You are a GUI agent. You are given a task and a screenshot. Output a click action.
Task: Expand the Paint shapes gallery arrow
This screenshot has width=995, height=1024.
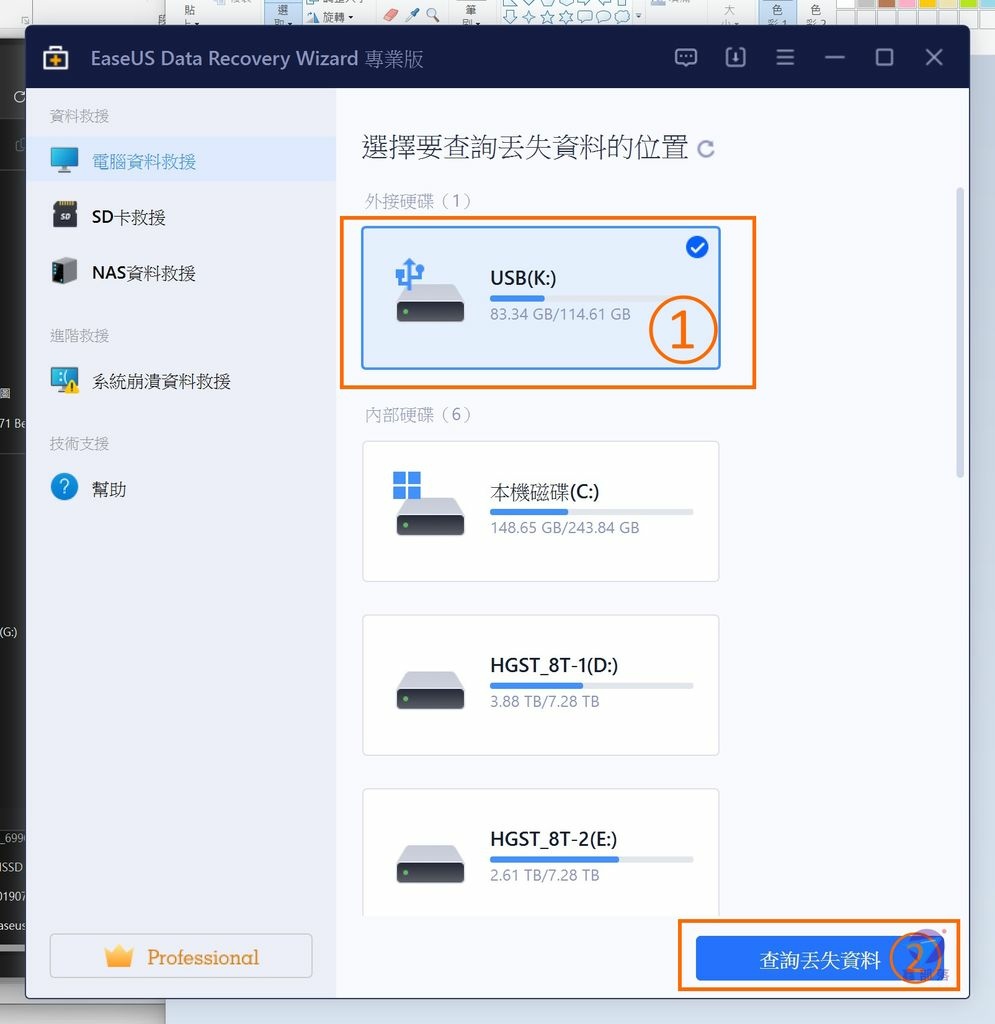pos(639,16)
